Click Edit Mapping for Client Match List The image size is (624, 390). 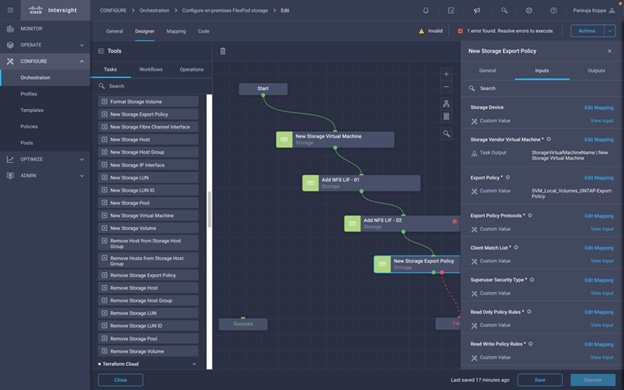599,248
